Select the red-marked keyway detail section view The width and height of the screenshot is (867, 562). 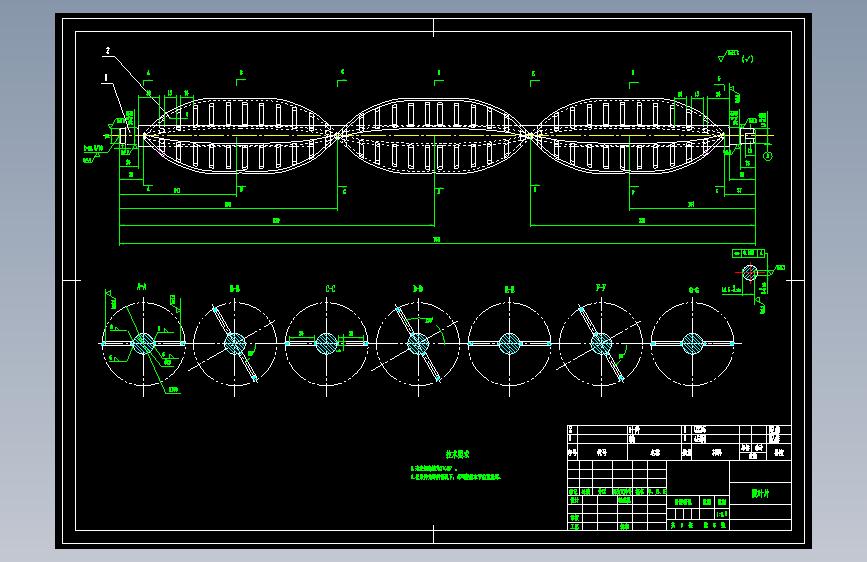pos(750,272)
